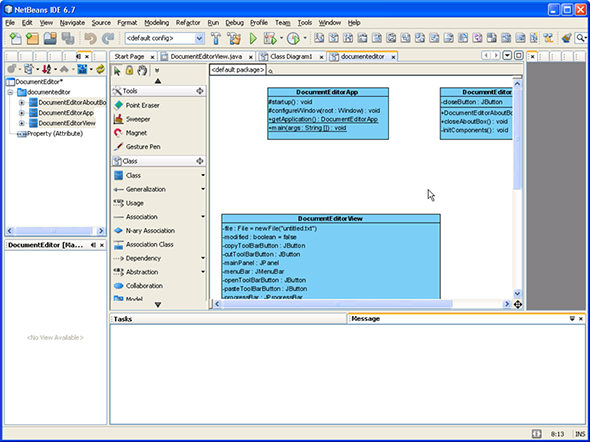Click the Redo arrow icon
Viewport: 590px width, 442px height.
(x=108, y=38)
